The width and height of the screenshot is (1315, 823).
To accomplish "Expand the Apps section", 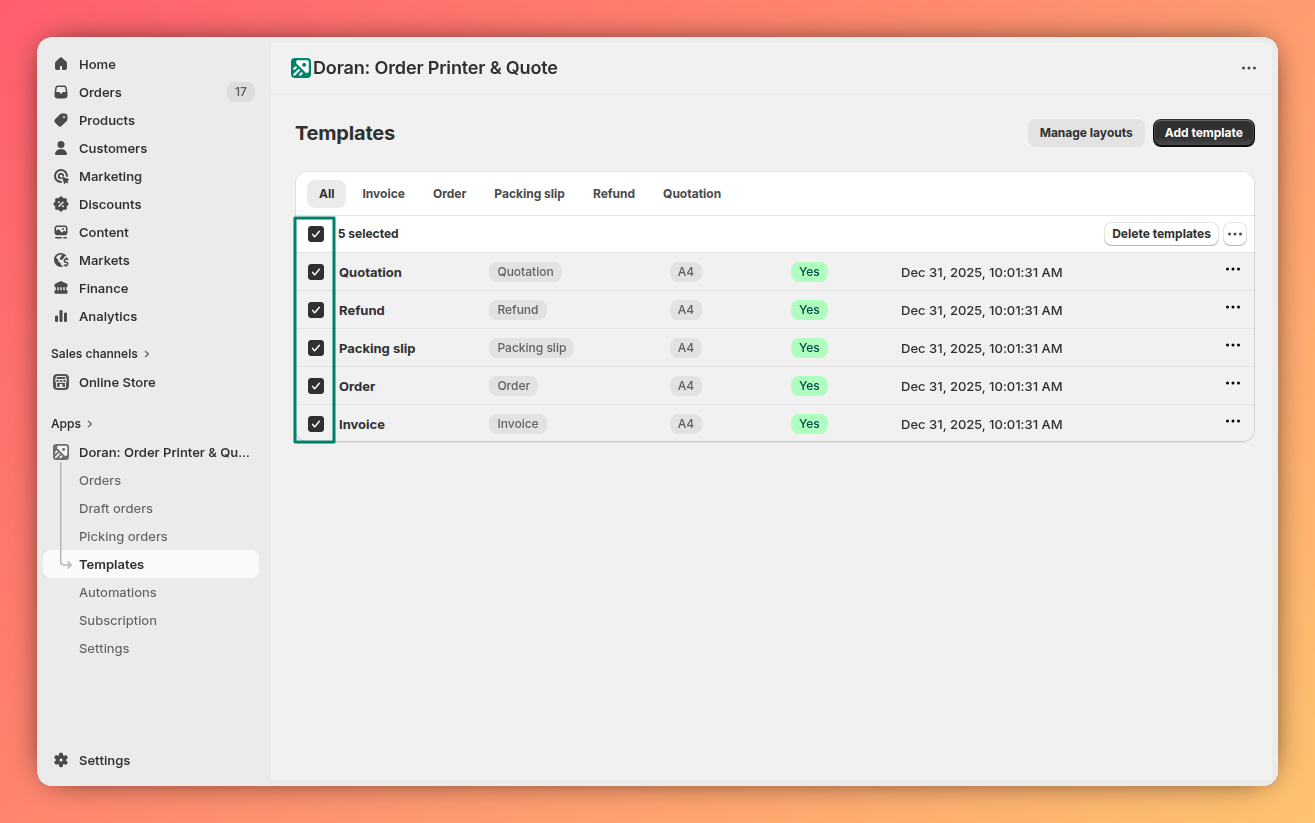I will 72,424.
